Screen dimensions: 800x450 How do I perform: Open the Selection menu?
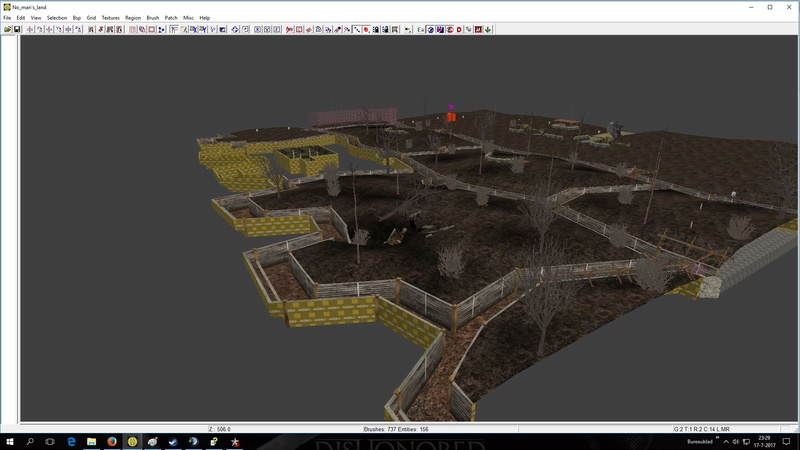pyautogui.click(x=57, y=18)
